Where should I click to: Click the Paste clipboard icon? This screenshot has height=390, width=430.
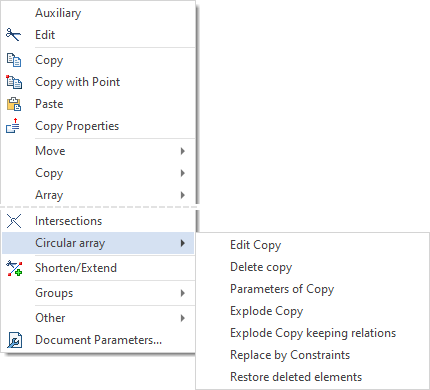14,104
